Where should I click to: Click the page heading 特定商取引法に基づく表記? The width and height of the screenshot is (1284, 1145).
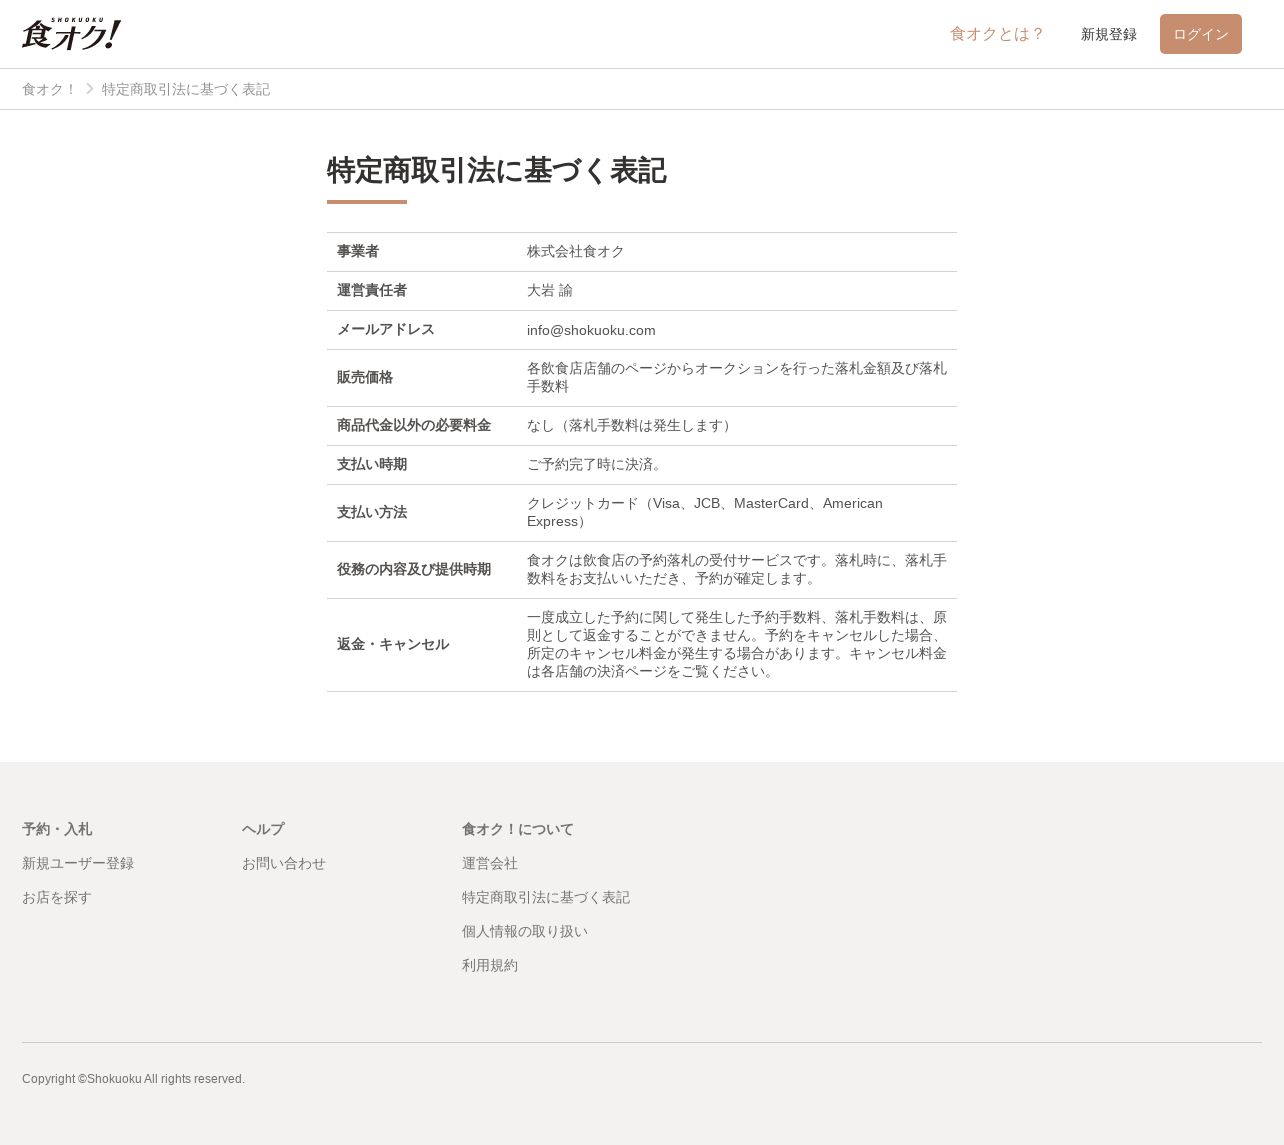coord(496,171)
